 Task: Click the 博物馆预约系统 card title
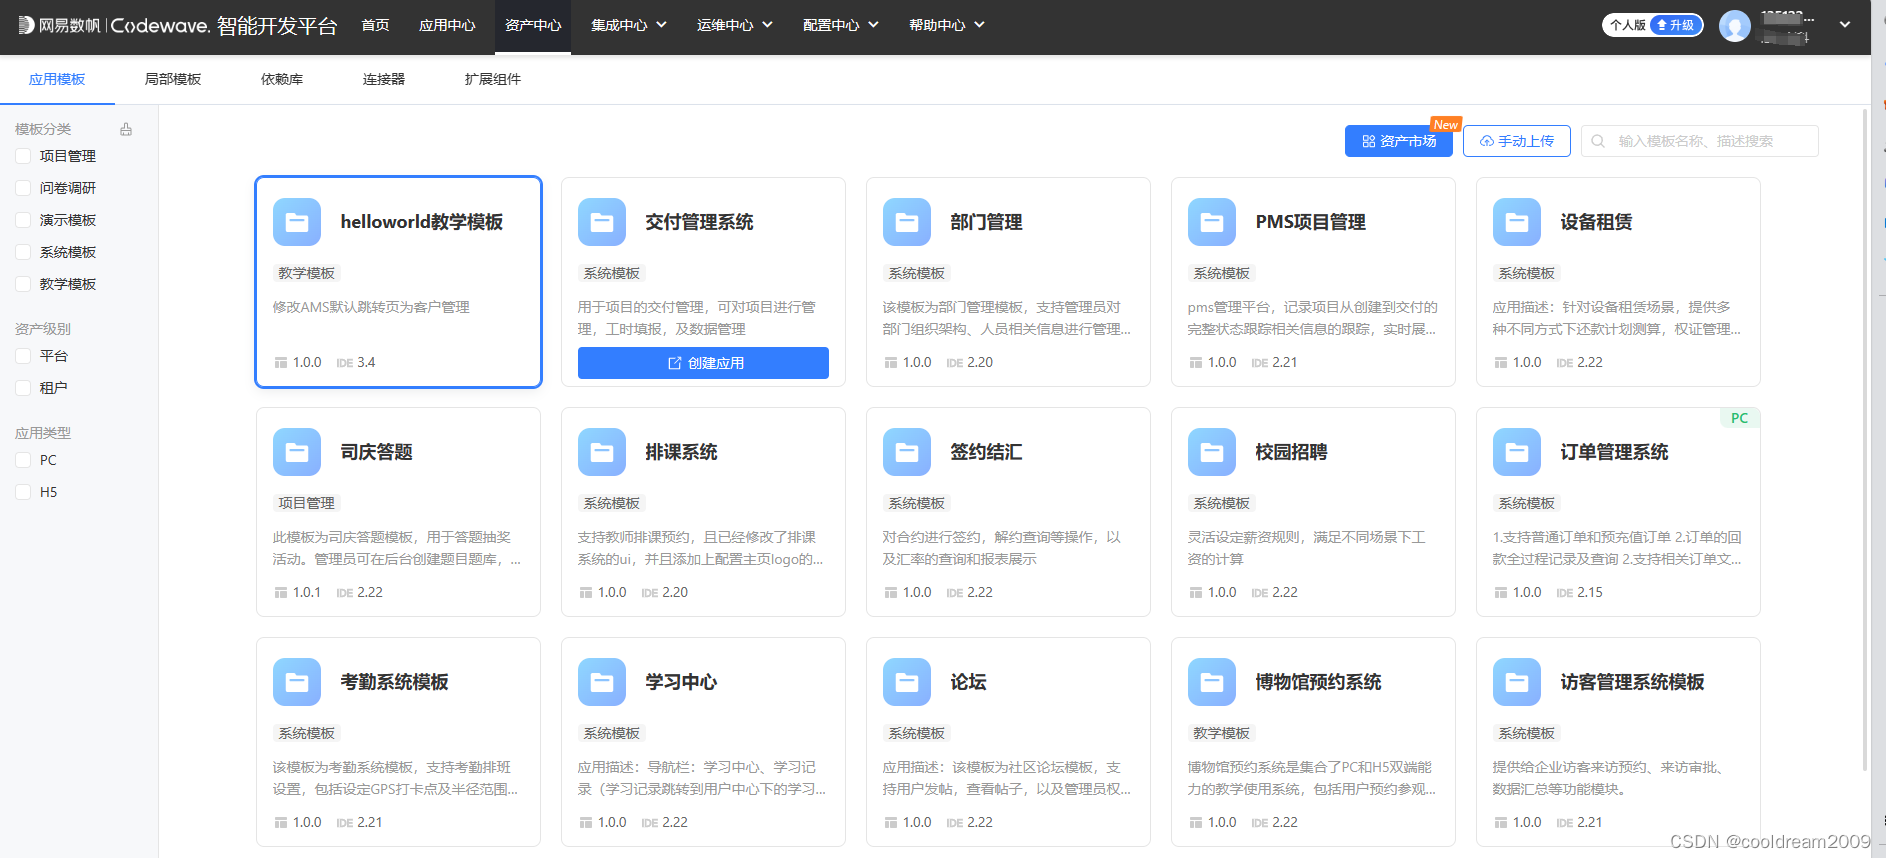[1318, 682]
